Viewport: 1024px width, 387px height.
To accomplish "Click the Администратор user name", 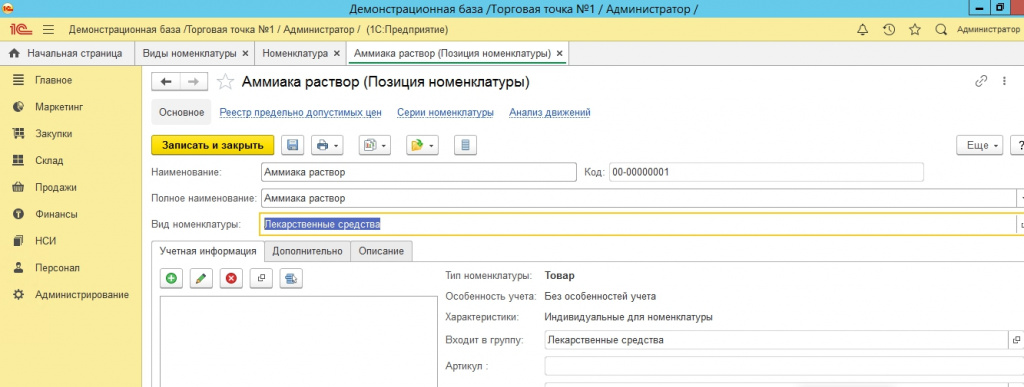I will click(988, 29).
